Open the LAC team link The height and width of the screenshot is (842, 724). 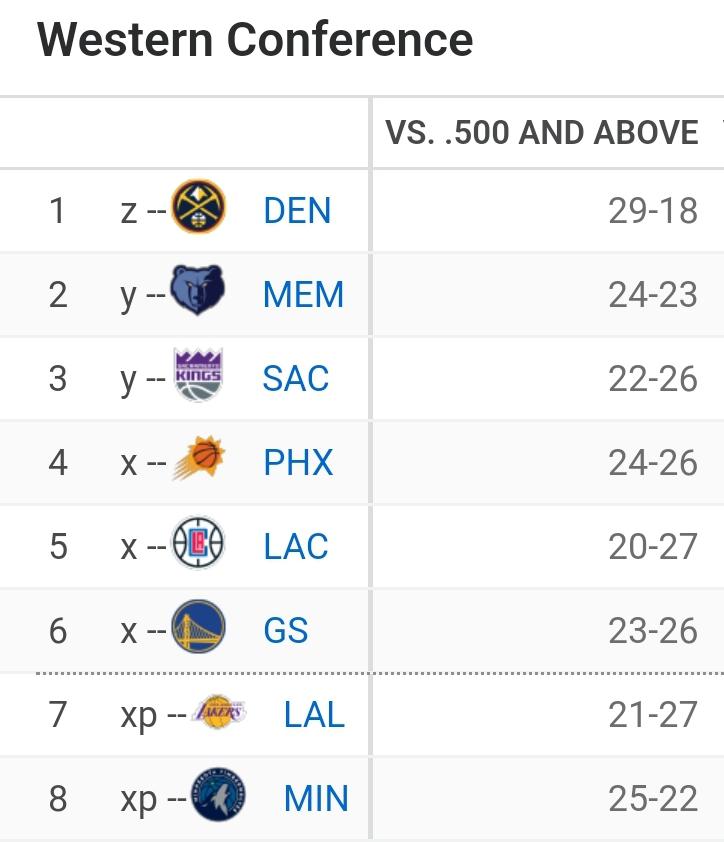(x=296, y=547)
